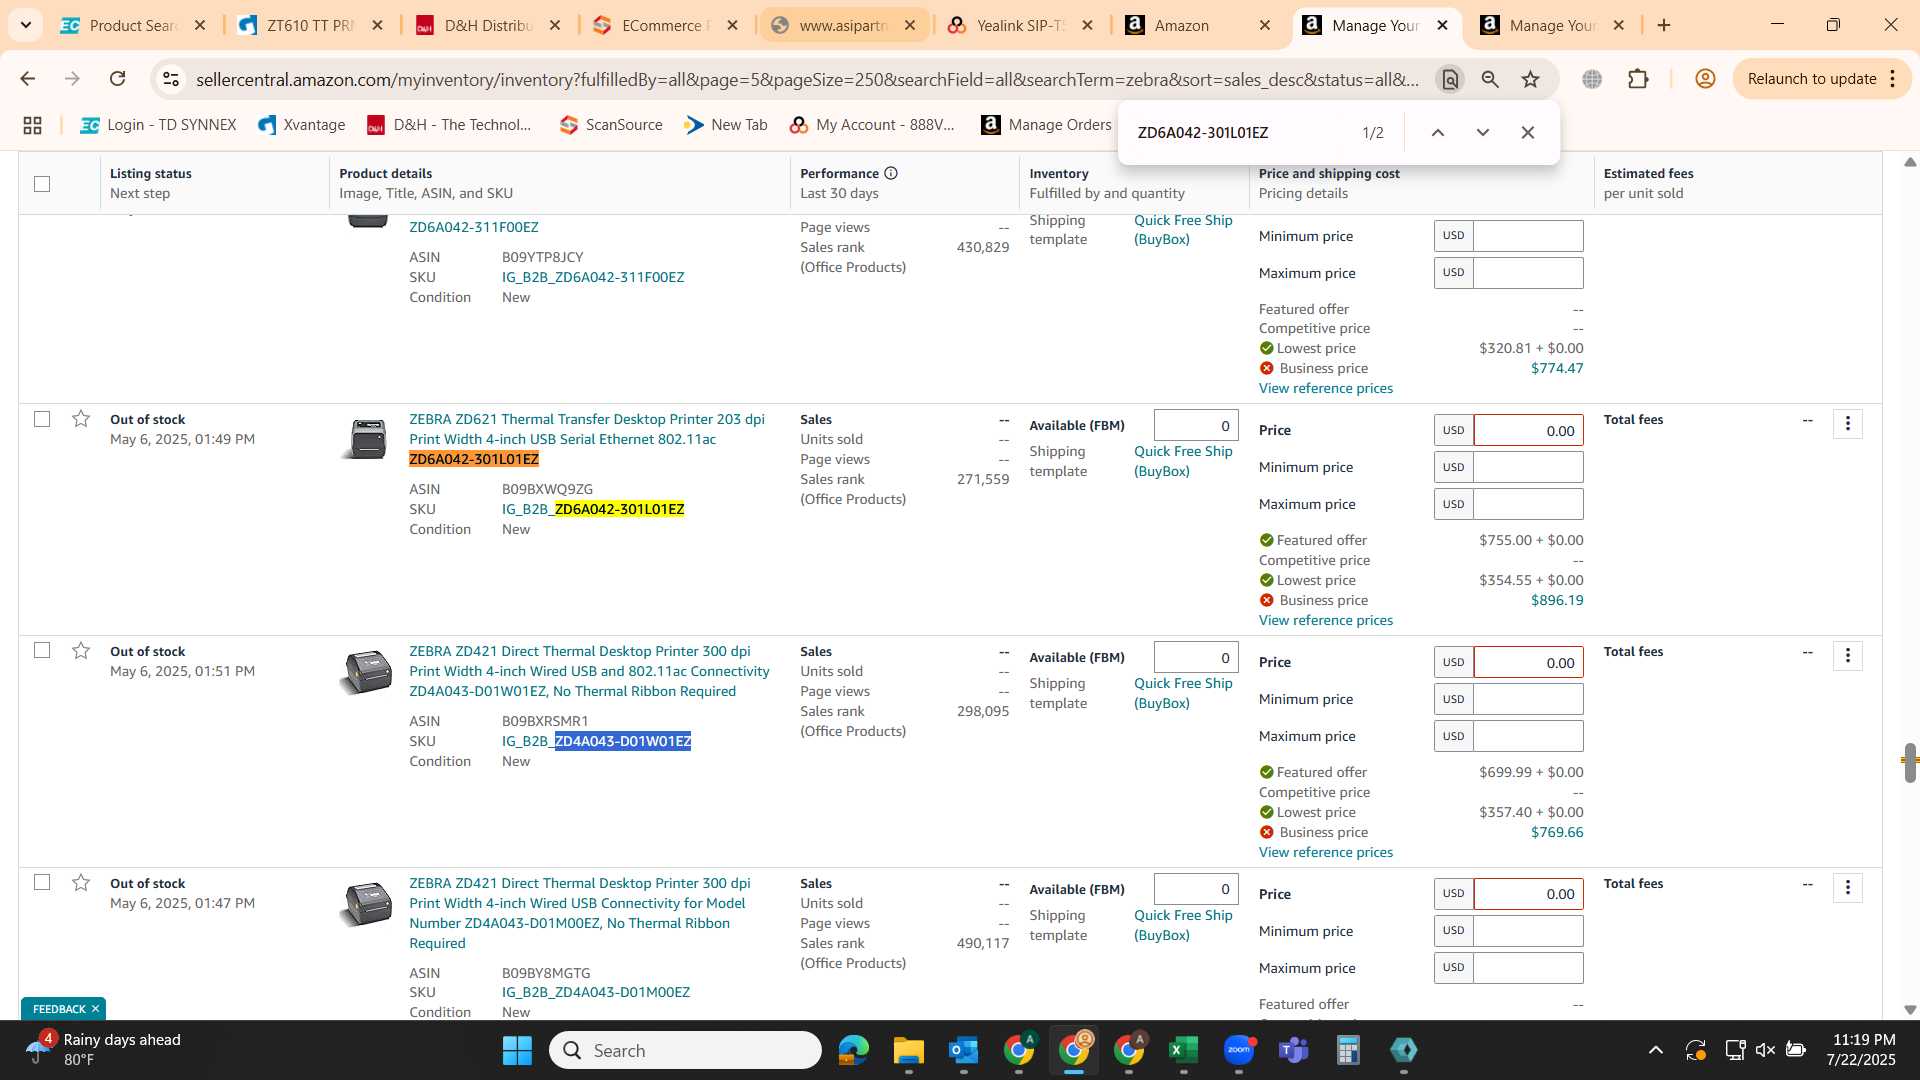The image size is (1920, 1080).
Task: Favorite the ZD4A043-D01M00EZ listing with star
Action: click(x=81, y=883)
